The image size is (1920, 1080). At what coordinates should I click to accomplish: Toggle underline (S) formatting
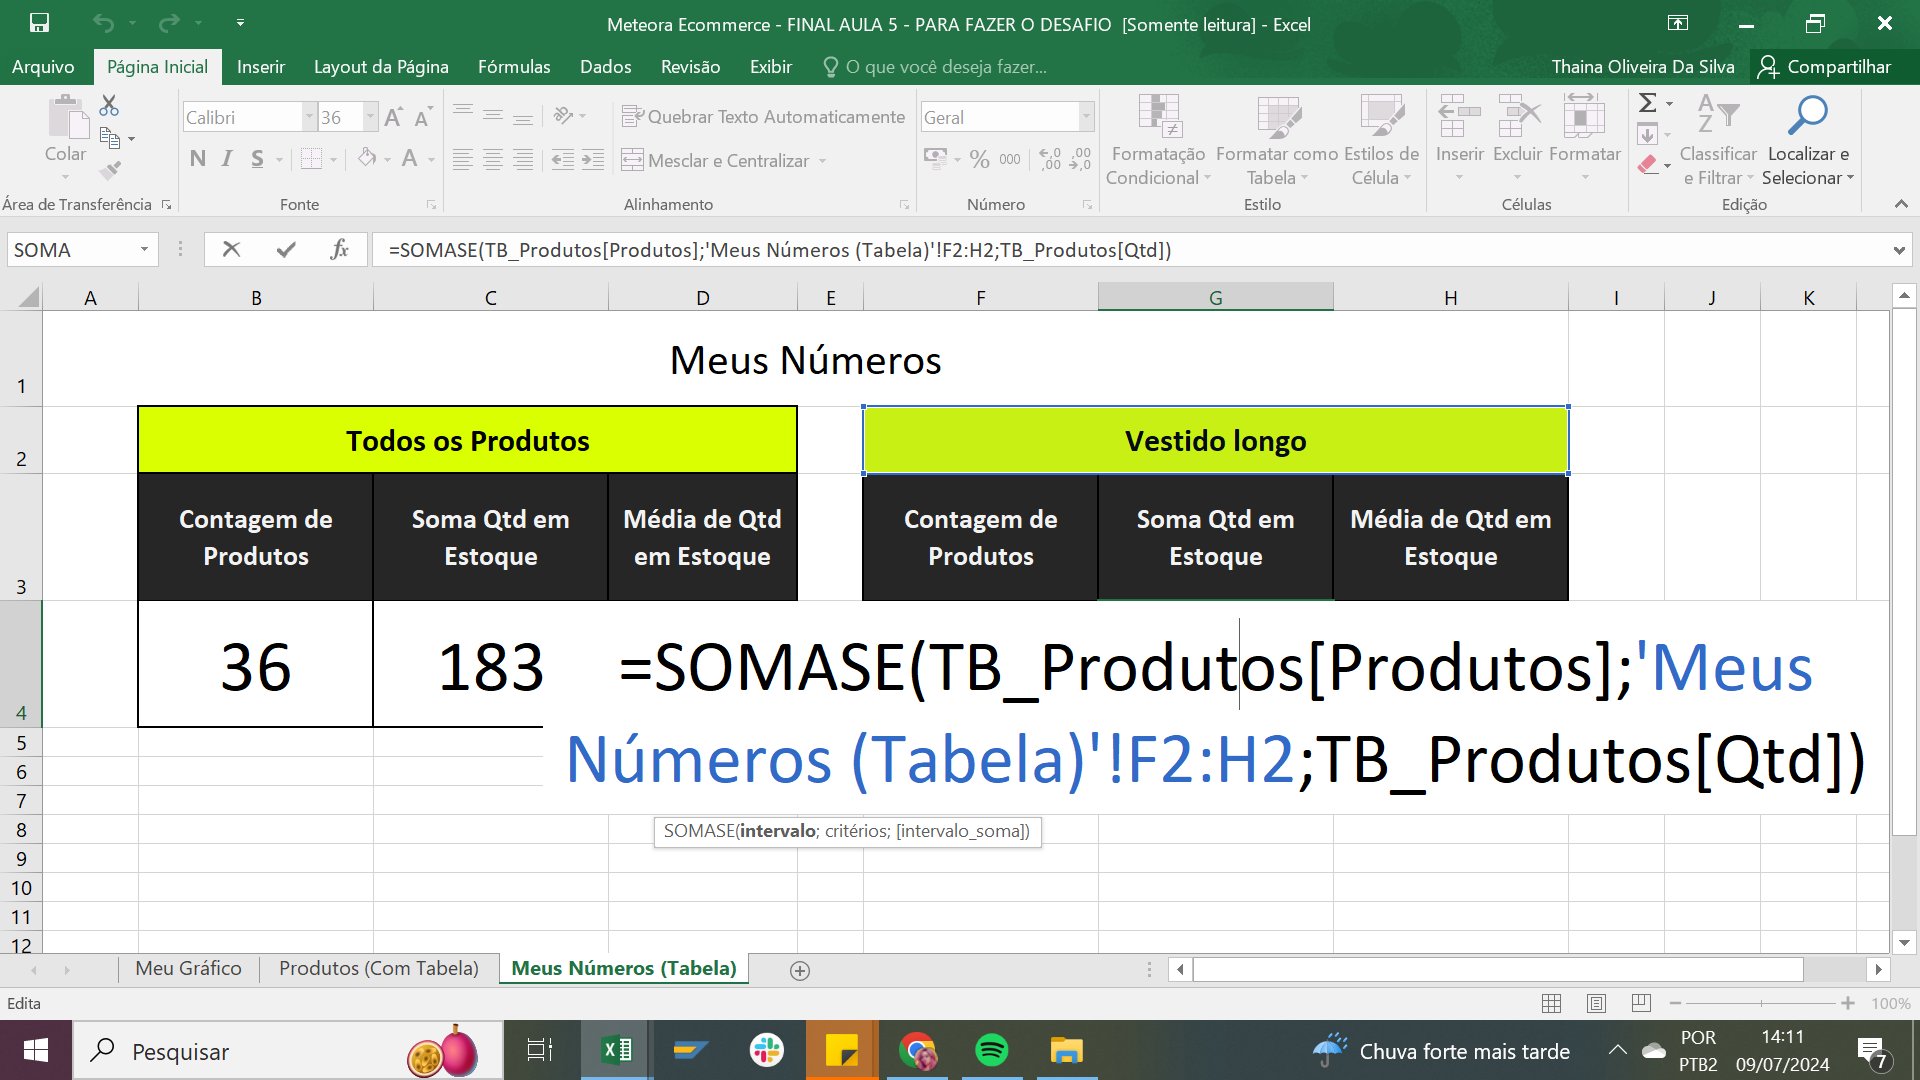click(x=257, y=159)
